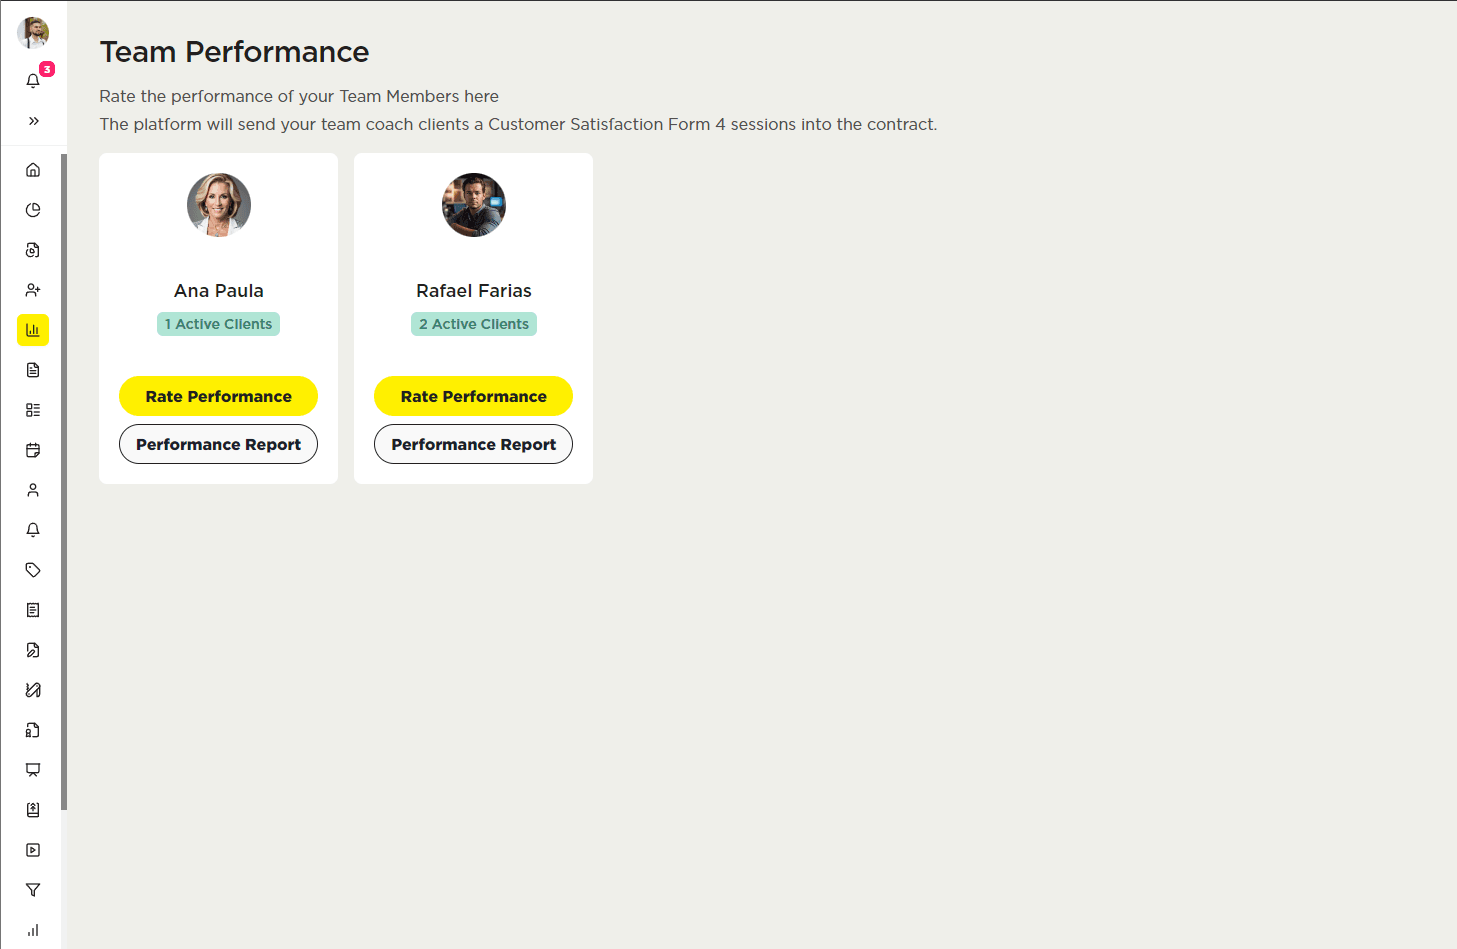Open the add user sidebar icon

tap(33, 290)
